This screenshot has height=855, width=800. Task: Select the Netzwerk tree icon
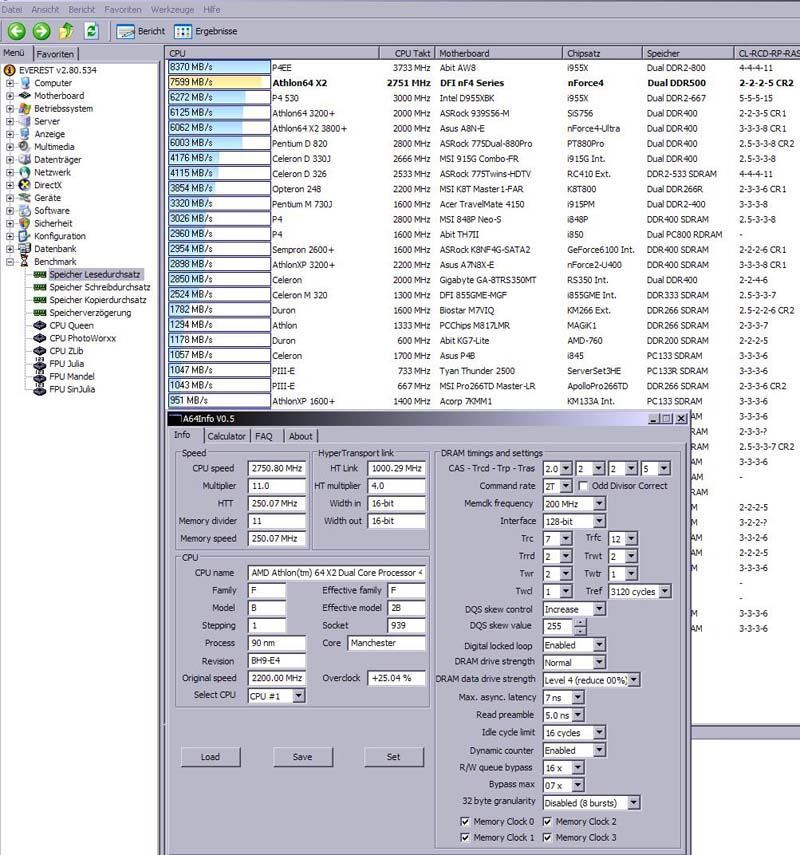[x=25, y=172]
